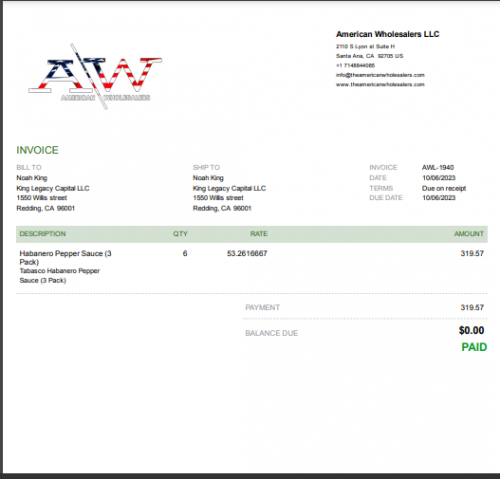Click the '2110 S Lyon st Suite H' address line
This screenshot has width=500, height=479.
tap(365, 47)
